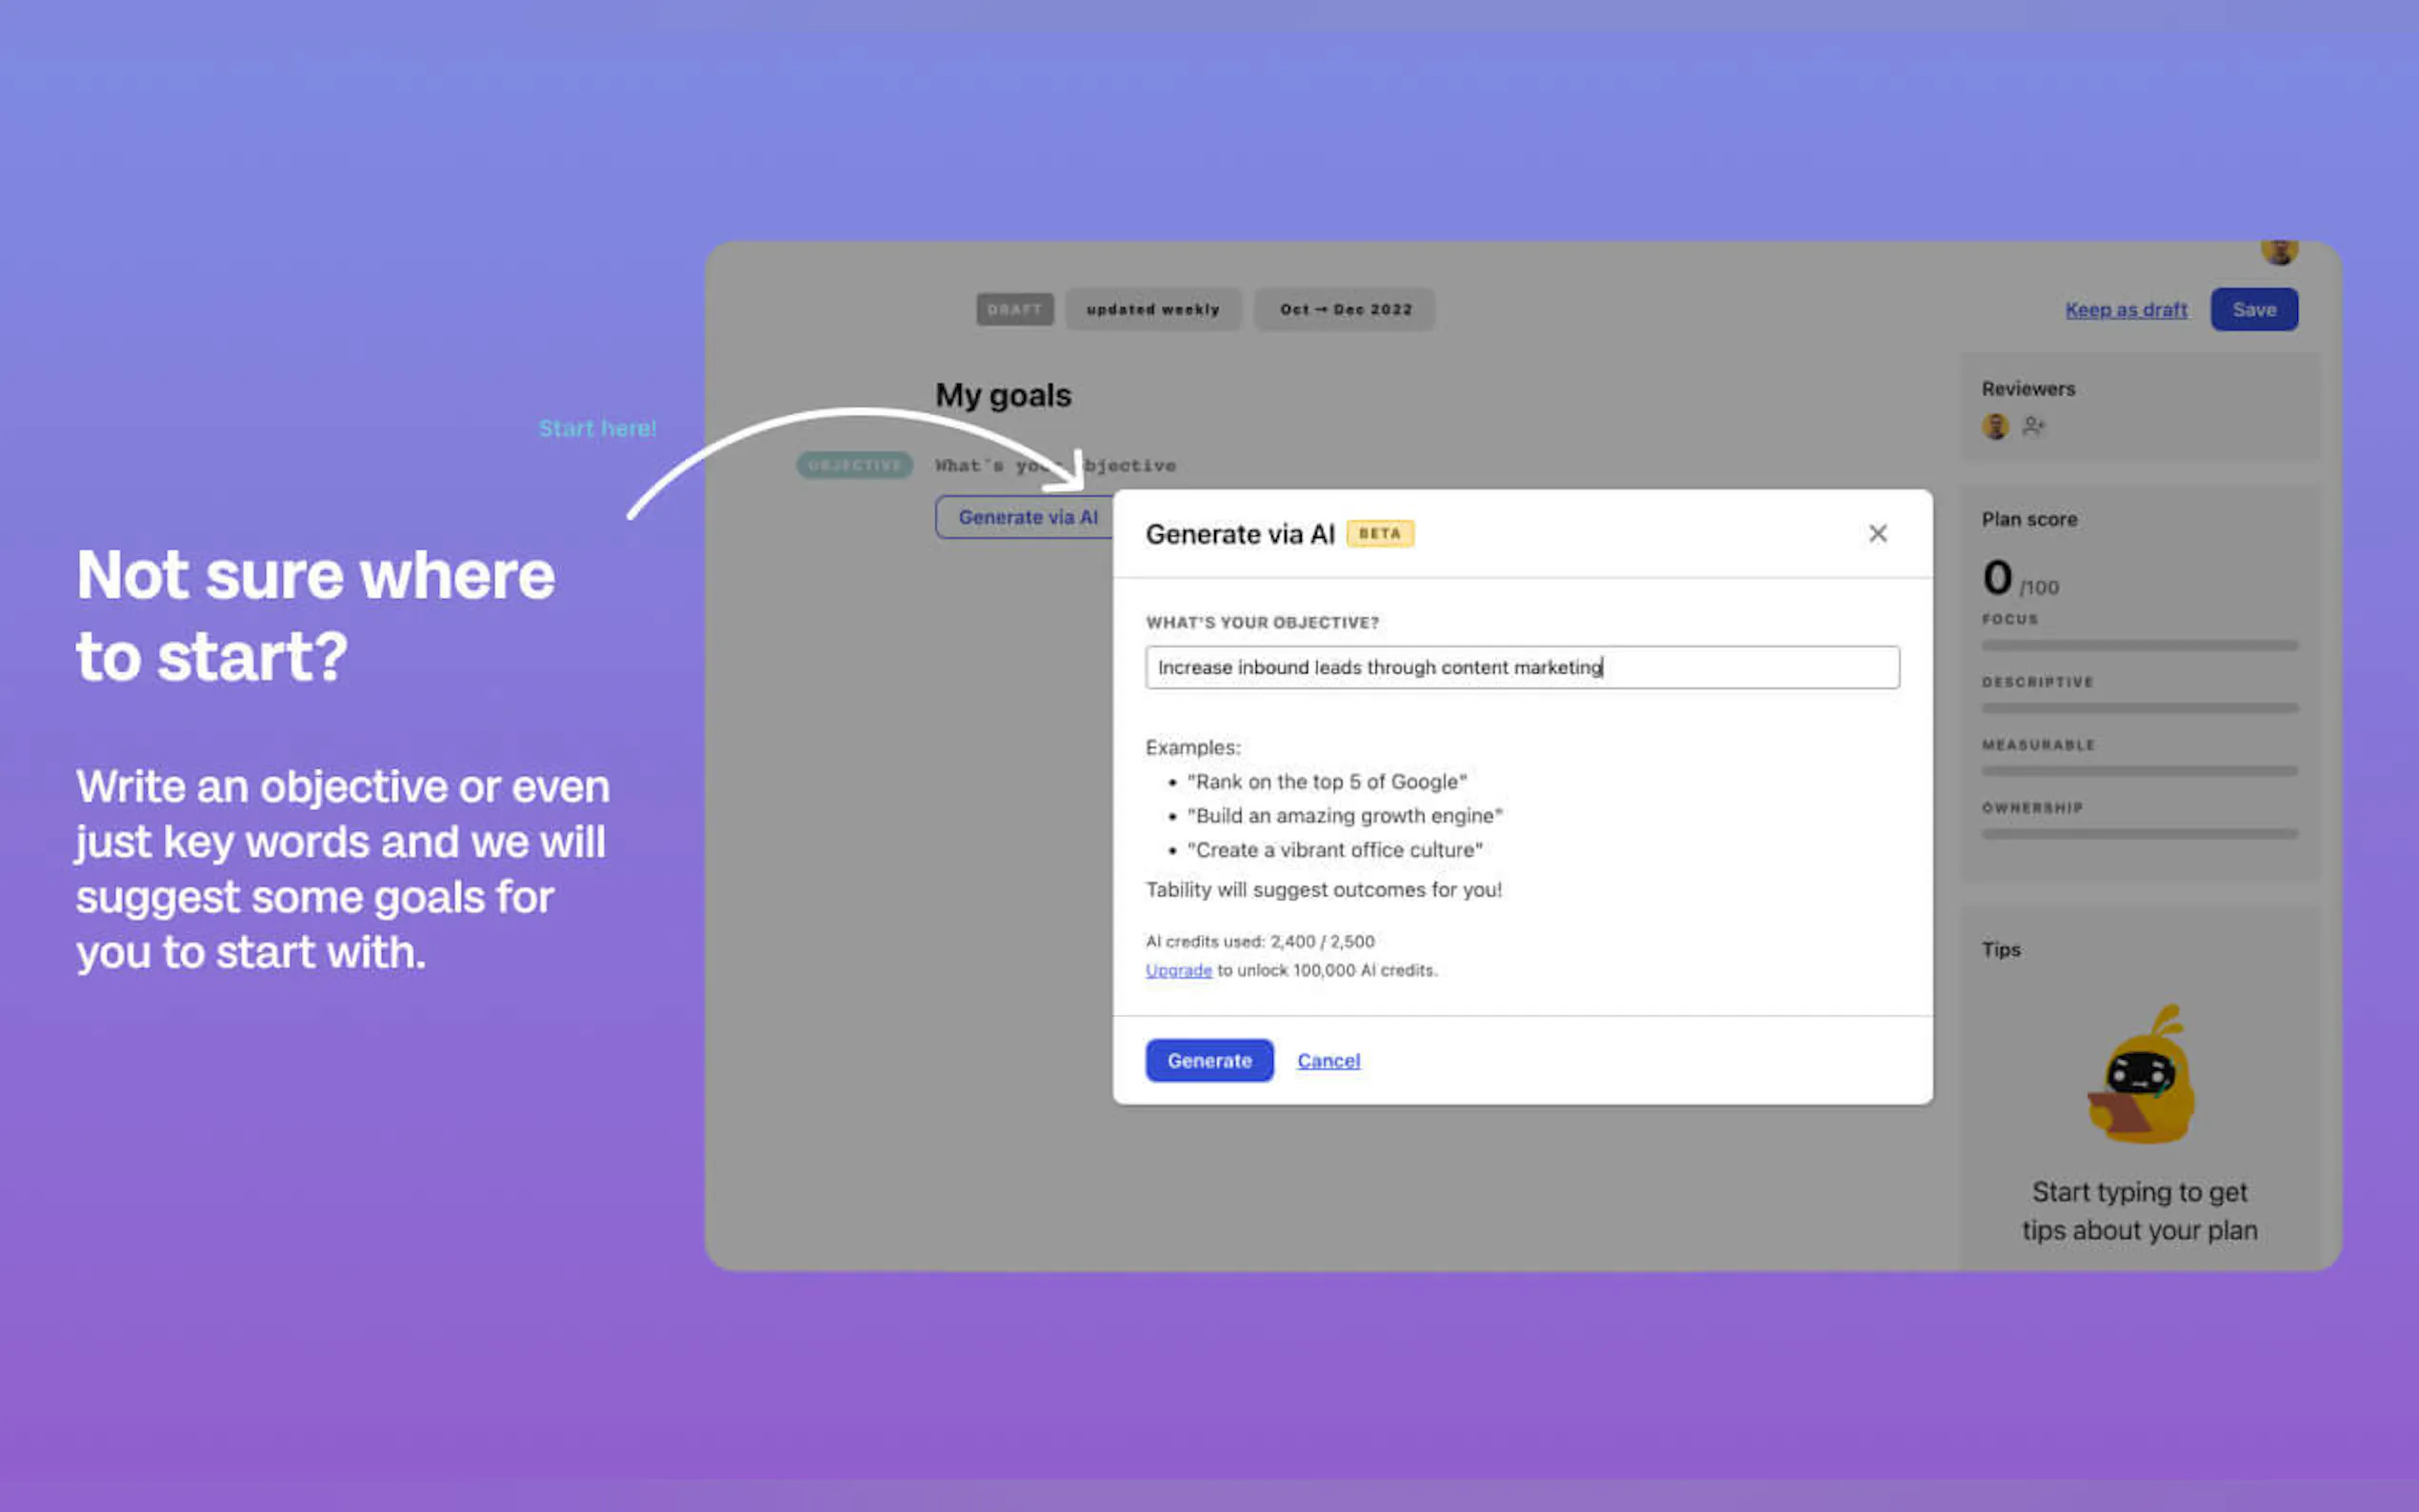Open the Oct → Dec 2022 date range selector

click(1345, 310)
